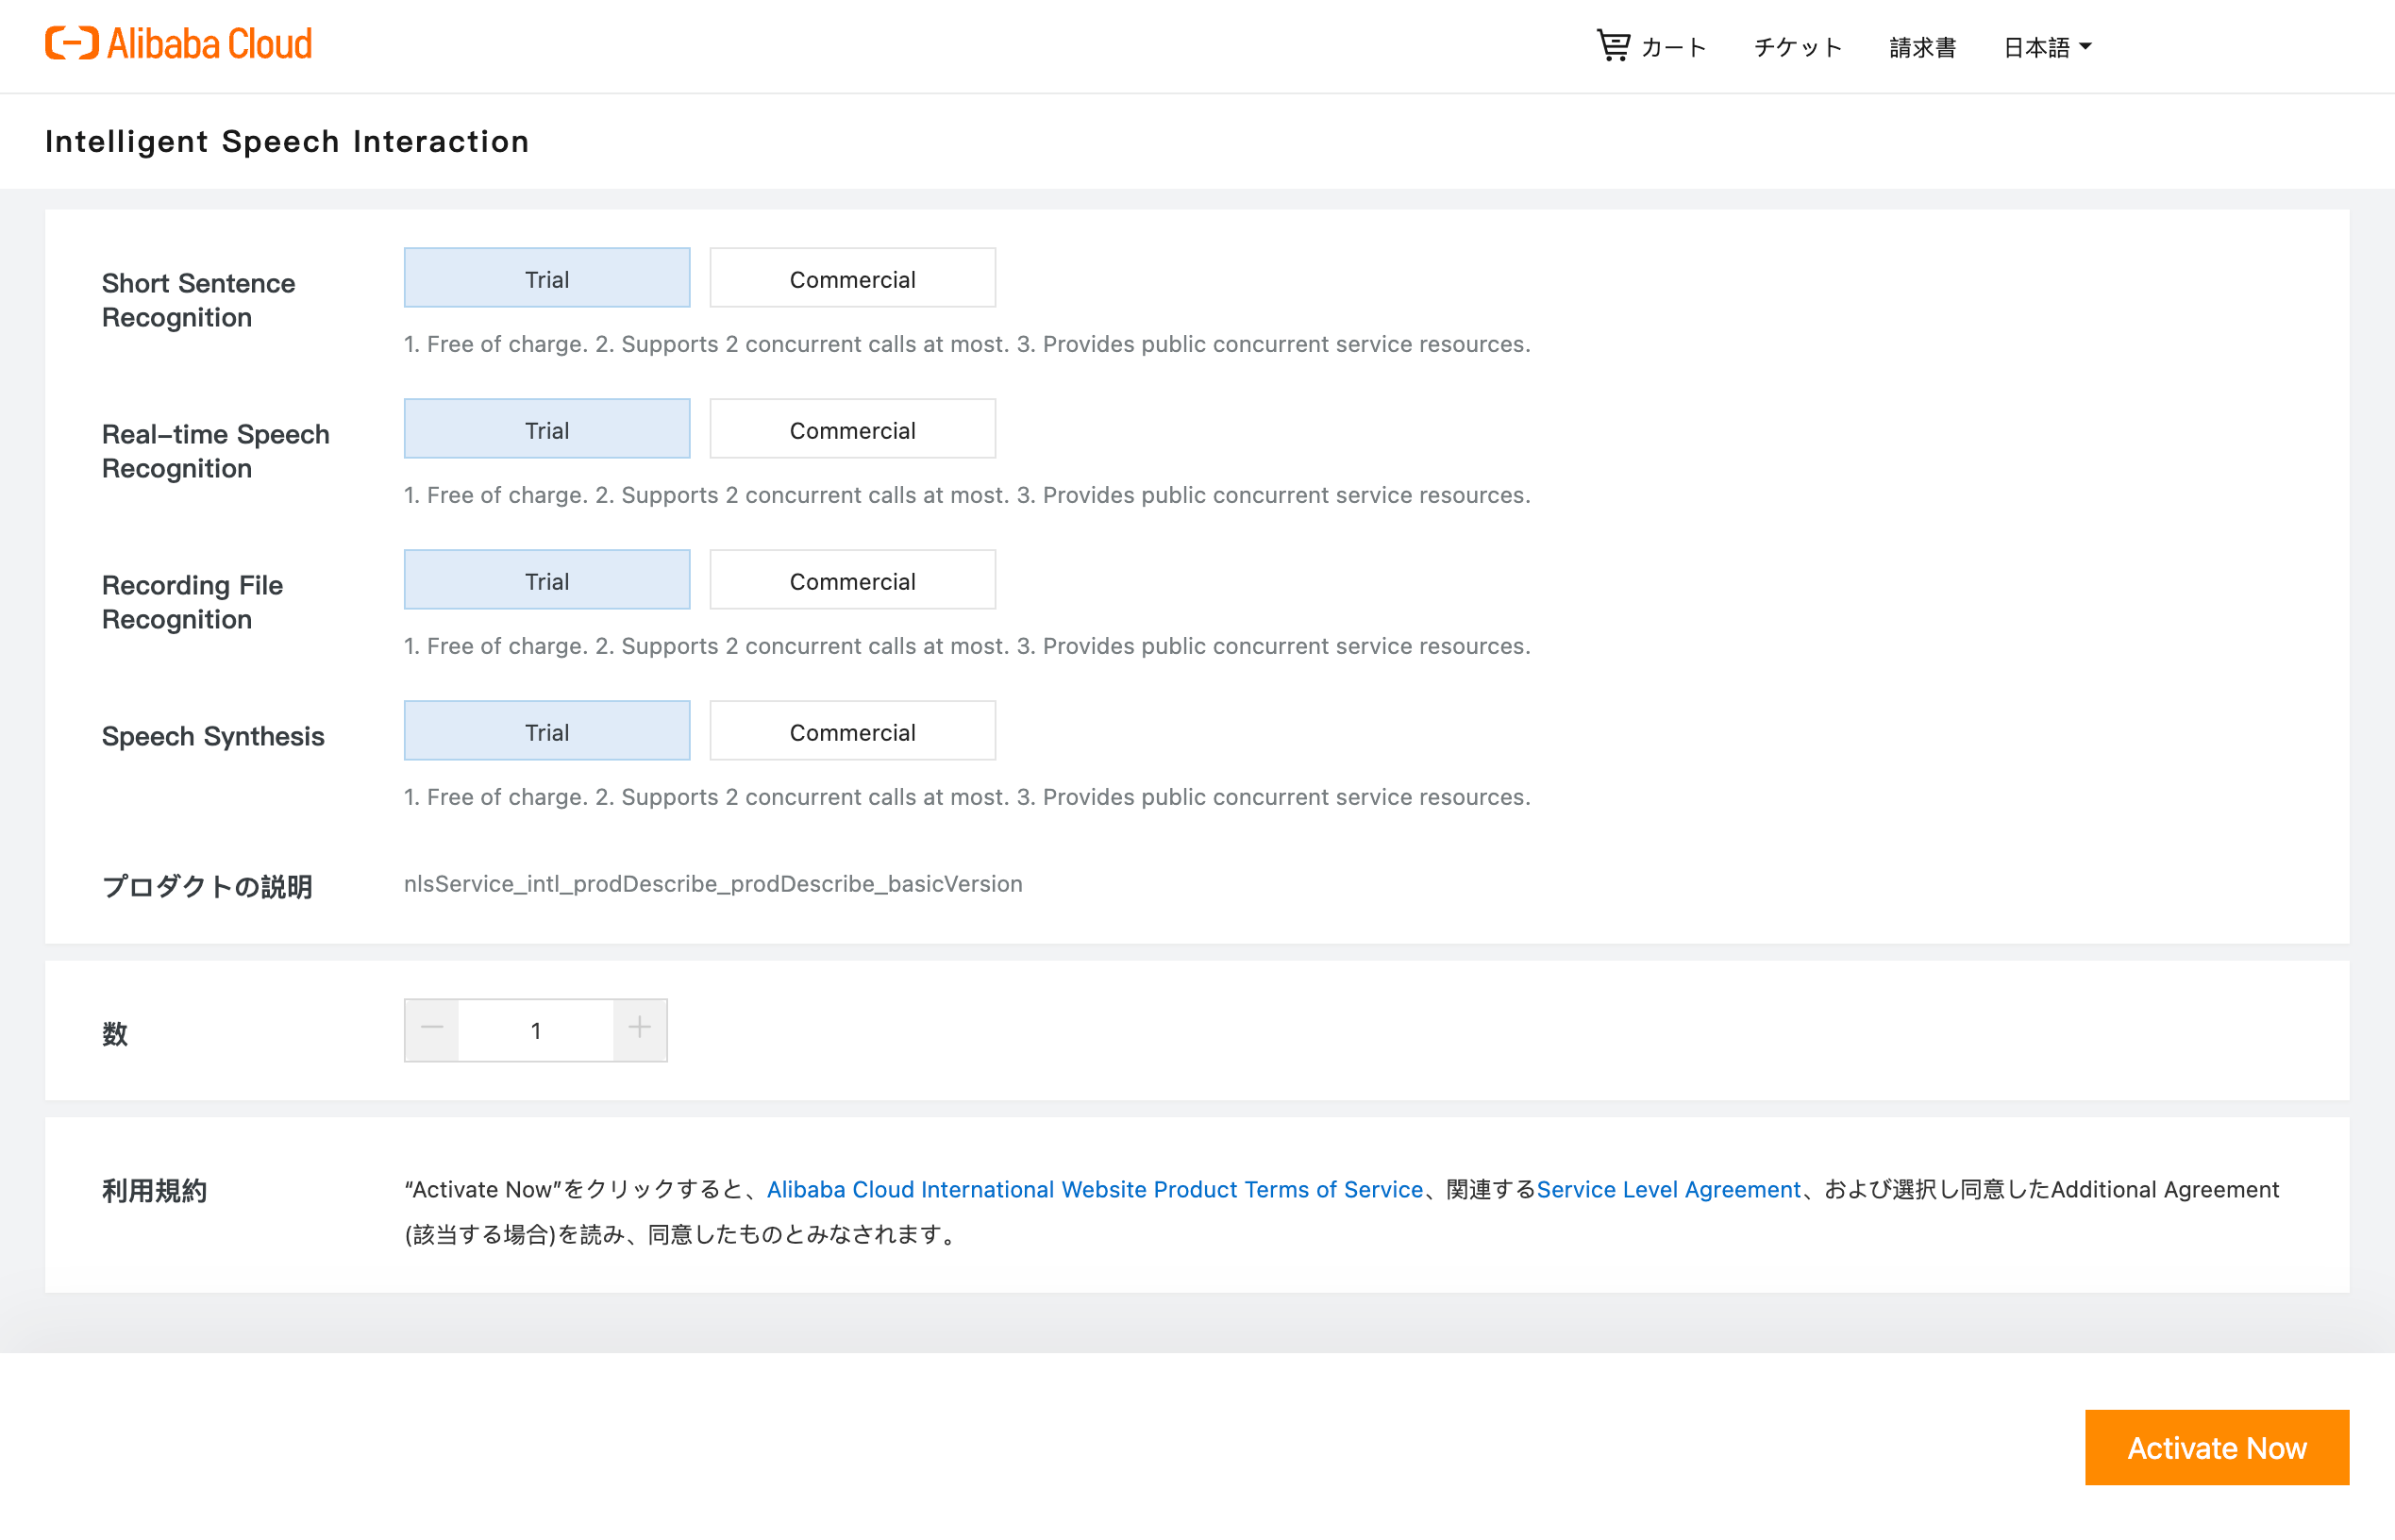2395x1540 pixels.
Task: Open the Service Level Agreement link
Action: point(1668,1189)
